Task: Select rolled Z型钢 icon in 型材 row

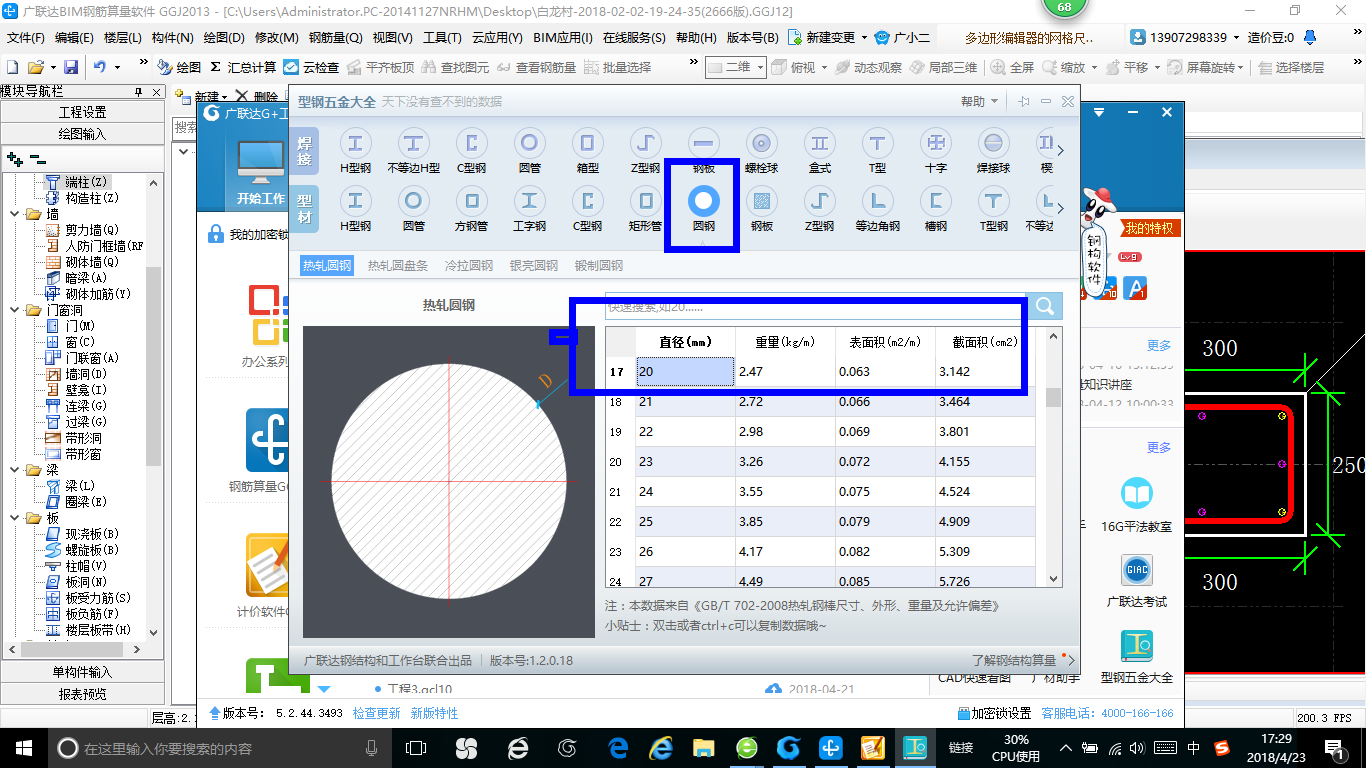Action: coord(819,209)
